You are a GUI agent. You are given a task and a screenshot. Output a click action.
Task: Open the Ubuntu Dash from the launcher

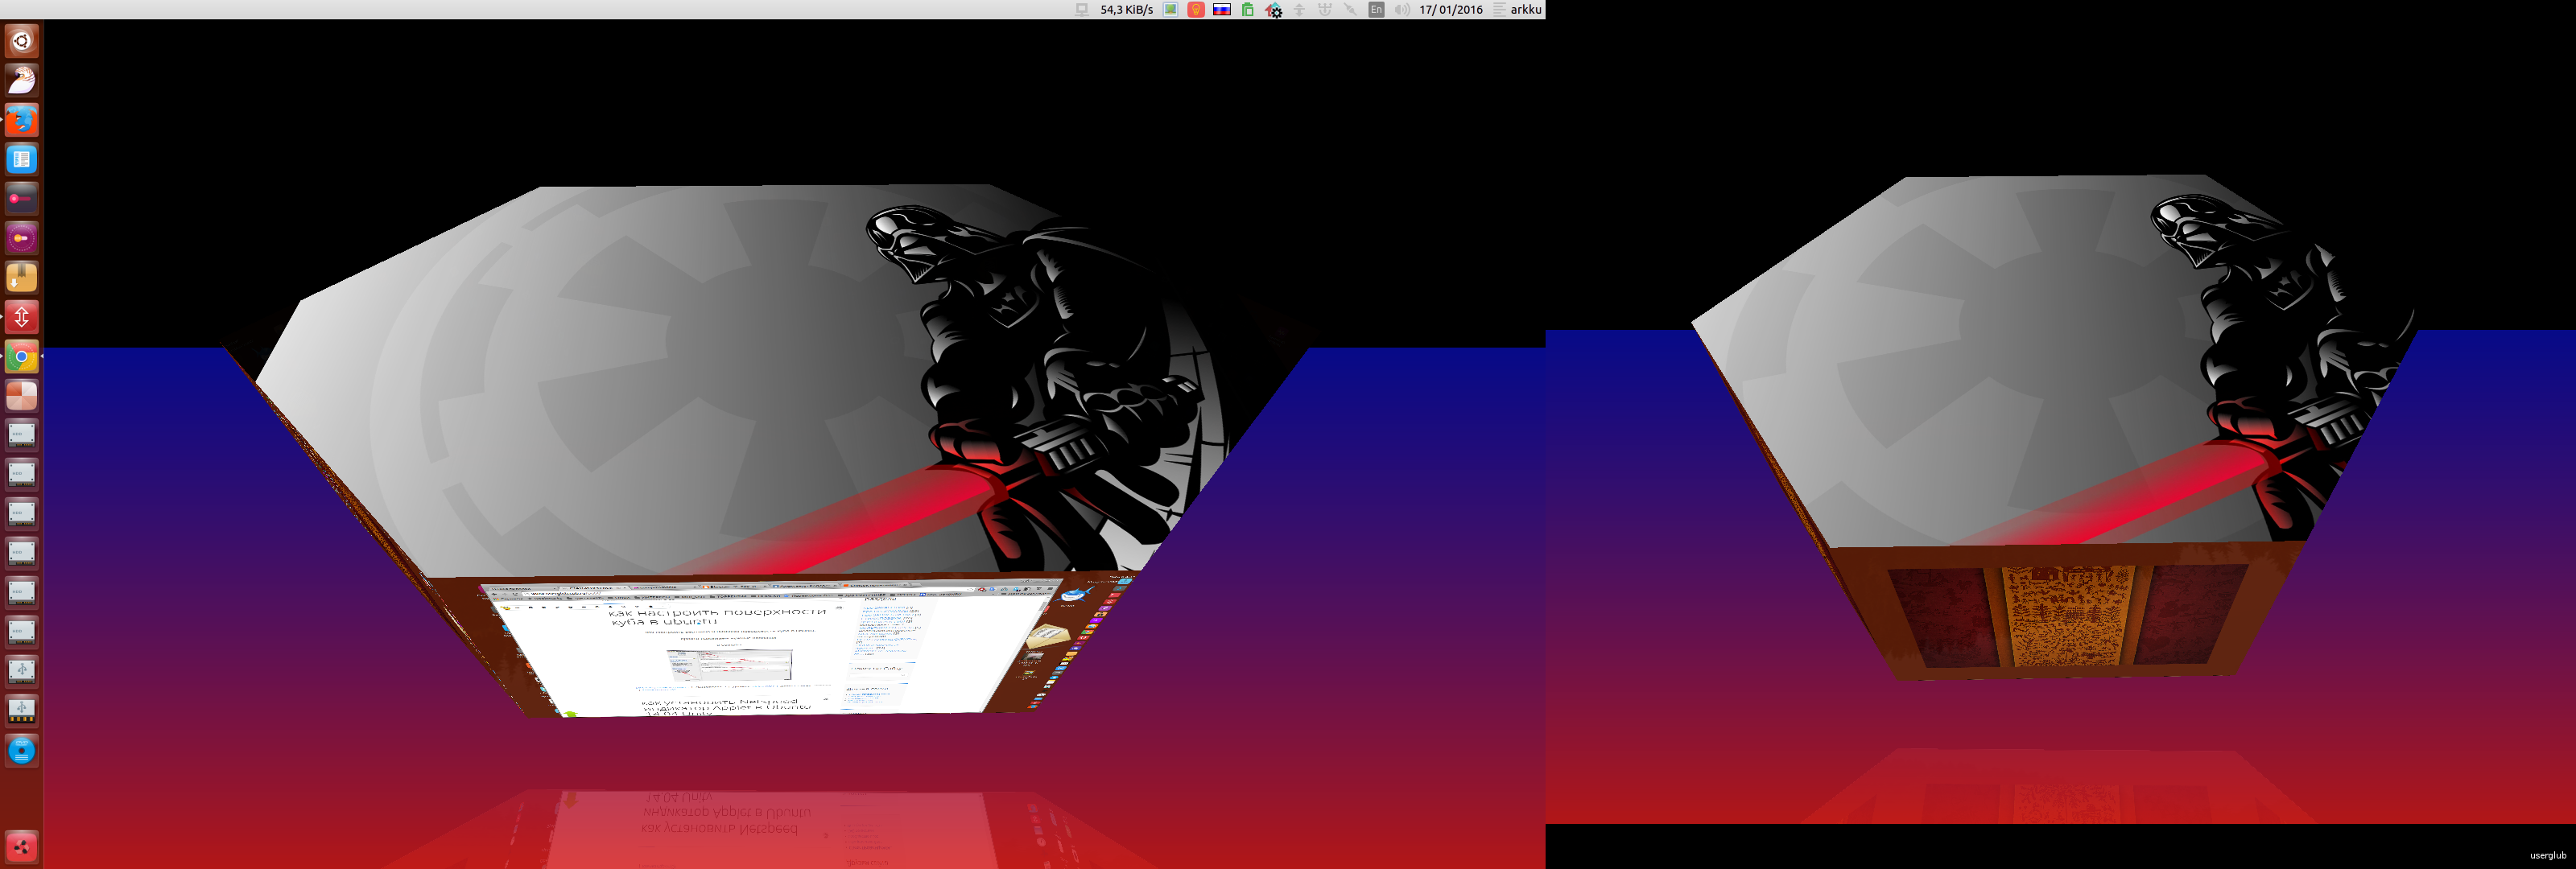coord(22,41)
